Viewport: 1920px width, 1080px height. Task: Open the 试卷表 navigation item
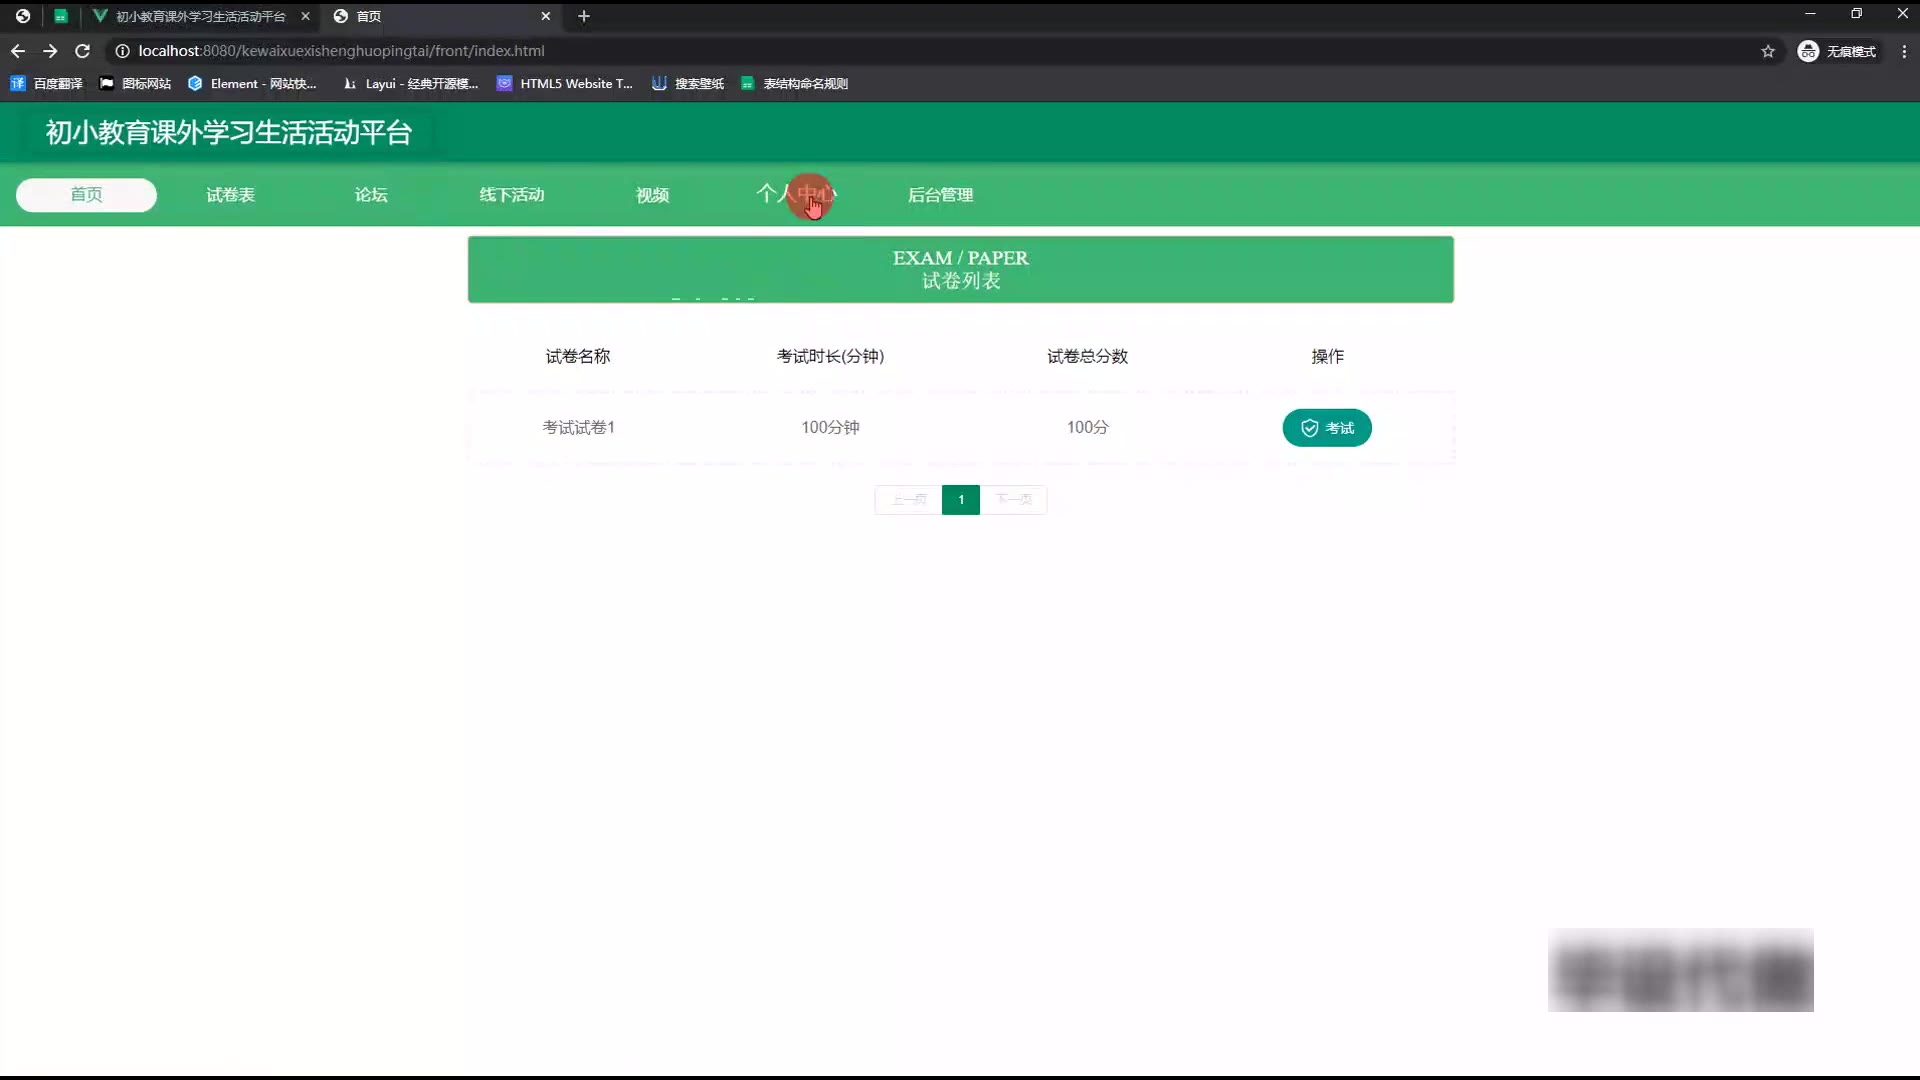click(230, 195)
